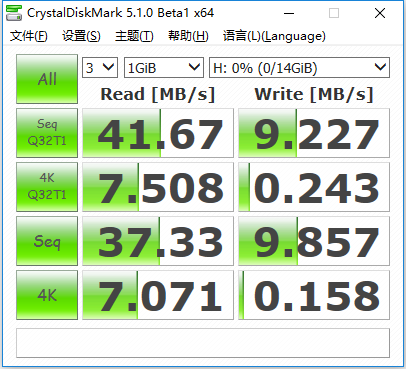This screenshot has height=369, width=406.
Task: Open the test count dropdown showing 3
Action: click(x=100, y=68)
